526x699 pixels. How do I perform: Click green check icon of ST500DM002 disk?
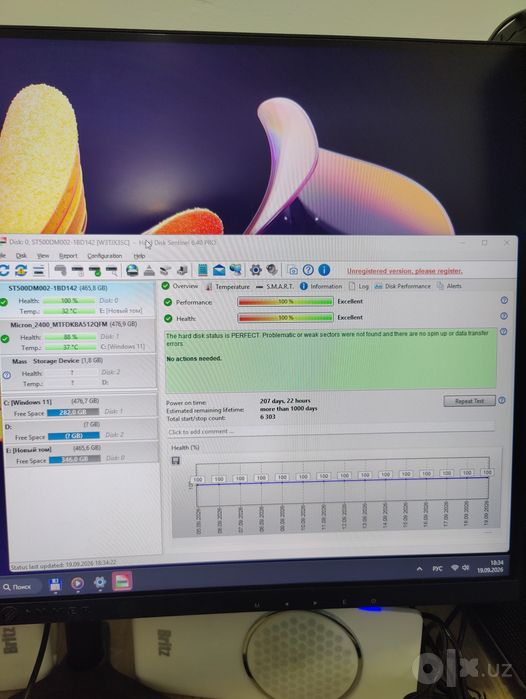coord(4,302)
